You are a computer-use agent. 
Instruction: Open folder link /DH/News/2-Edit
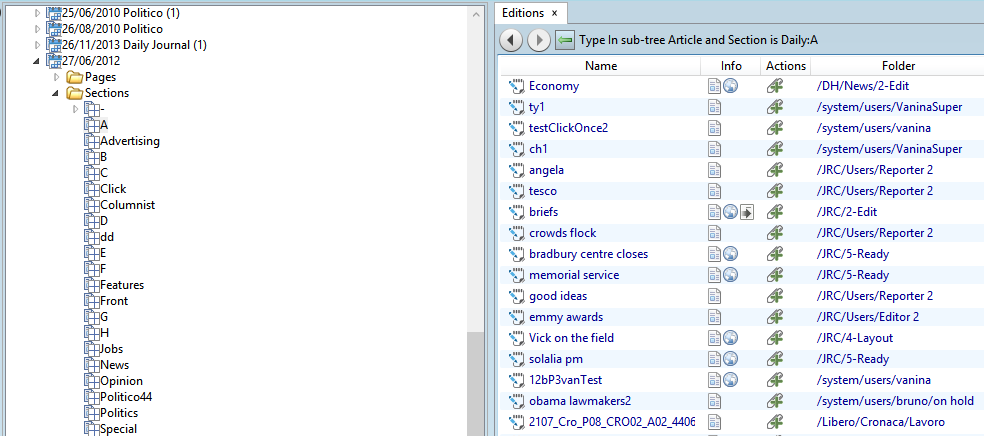863,87
